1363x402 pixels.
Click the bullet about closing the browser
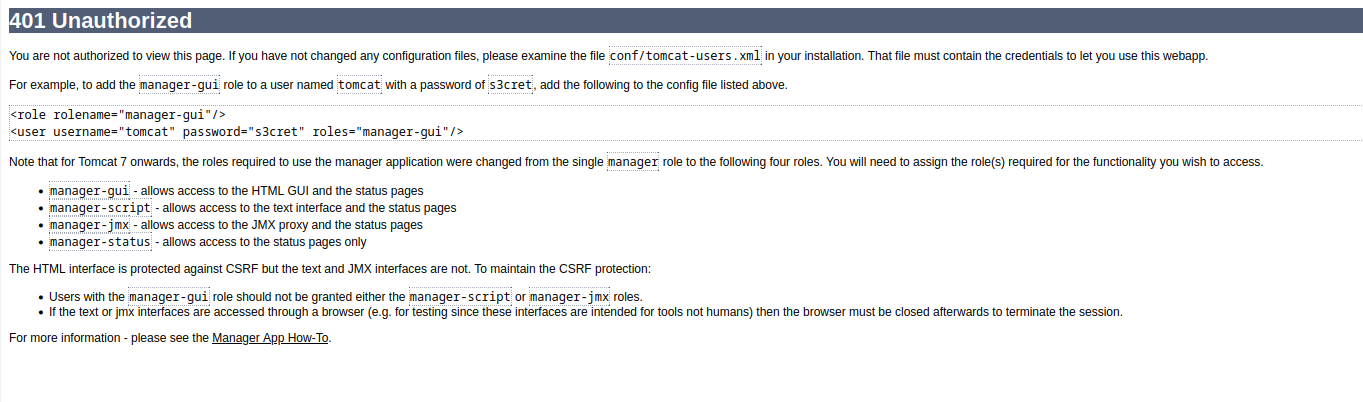pos(586,312)
